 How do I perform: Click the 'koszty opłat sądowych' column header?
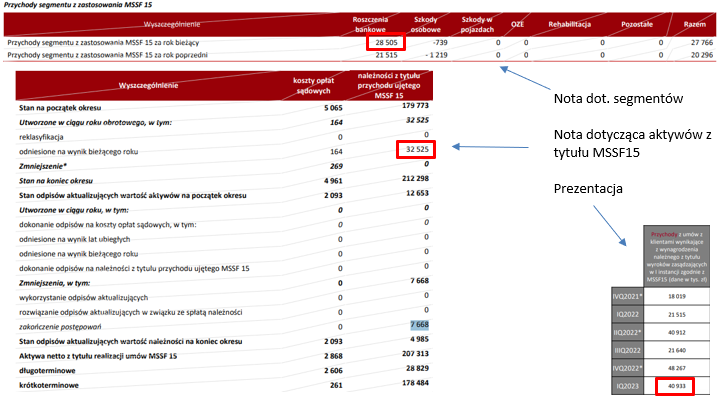pos(313,85)
